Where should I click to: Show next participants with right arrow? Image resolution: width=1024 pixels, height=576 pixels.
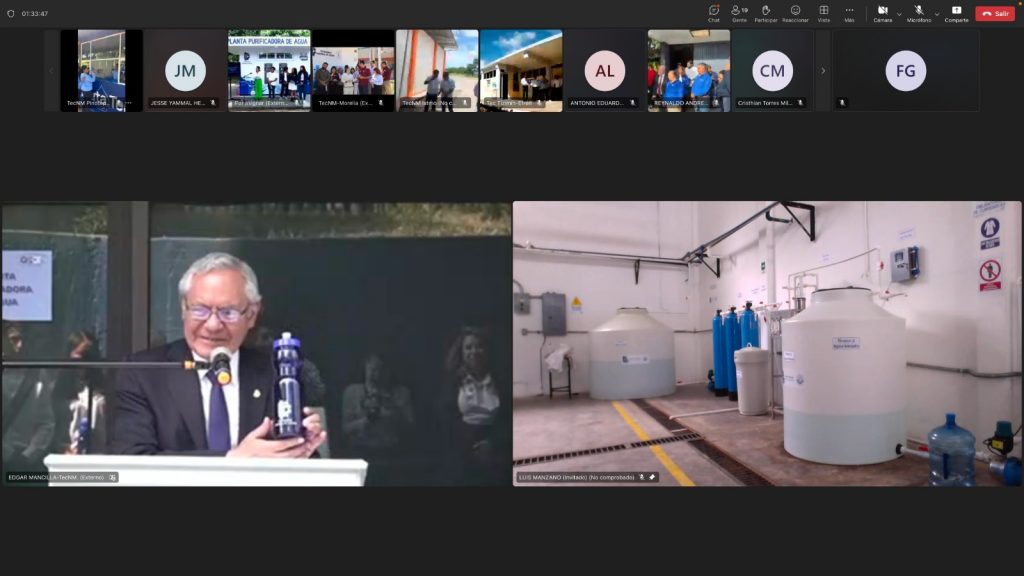[x=823, y=71]
